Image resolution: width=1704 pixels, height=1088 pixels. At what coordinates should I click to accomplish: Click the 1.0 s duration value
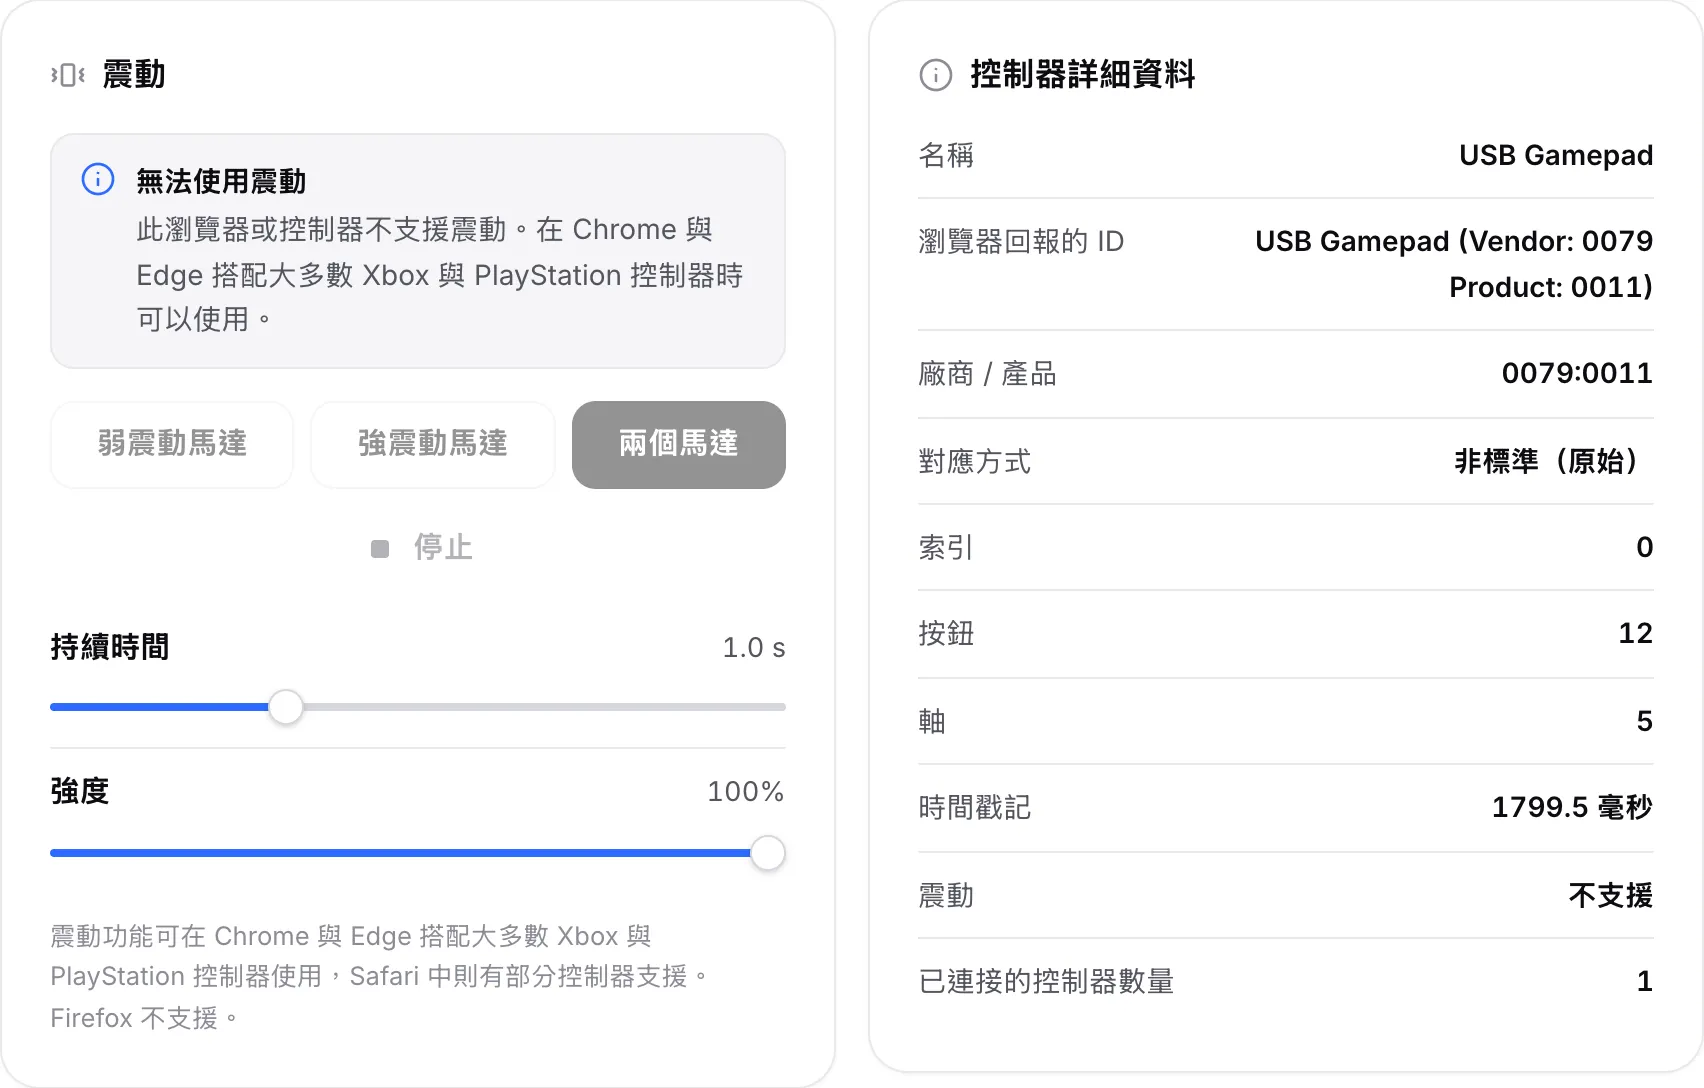[x=754, y=647]
